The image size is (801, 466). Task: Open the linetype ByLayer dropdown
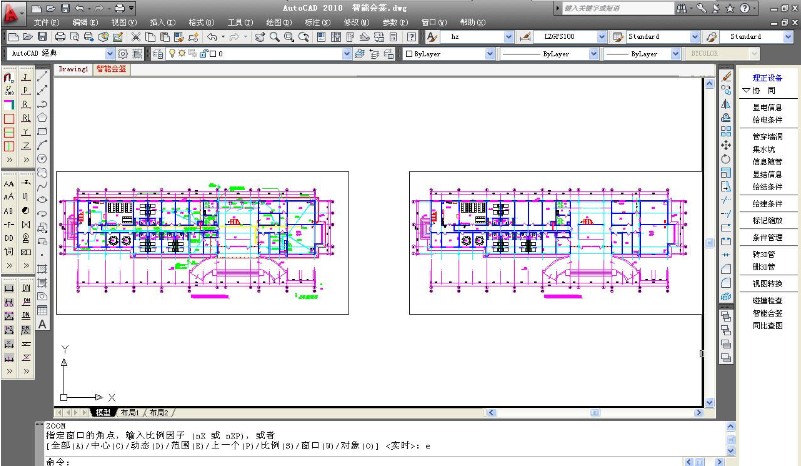(x=593, y=53)
